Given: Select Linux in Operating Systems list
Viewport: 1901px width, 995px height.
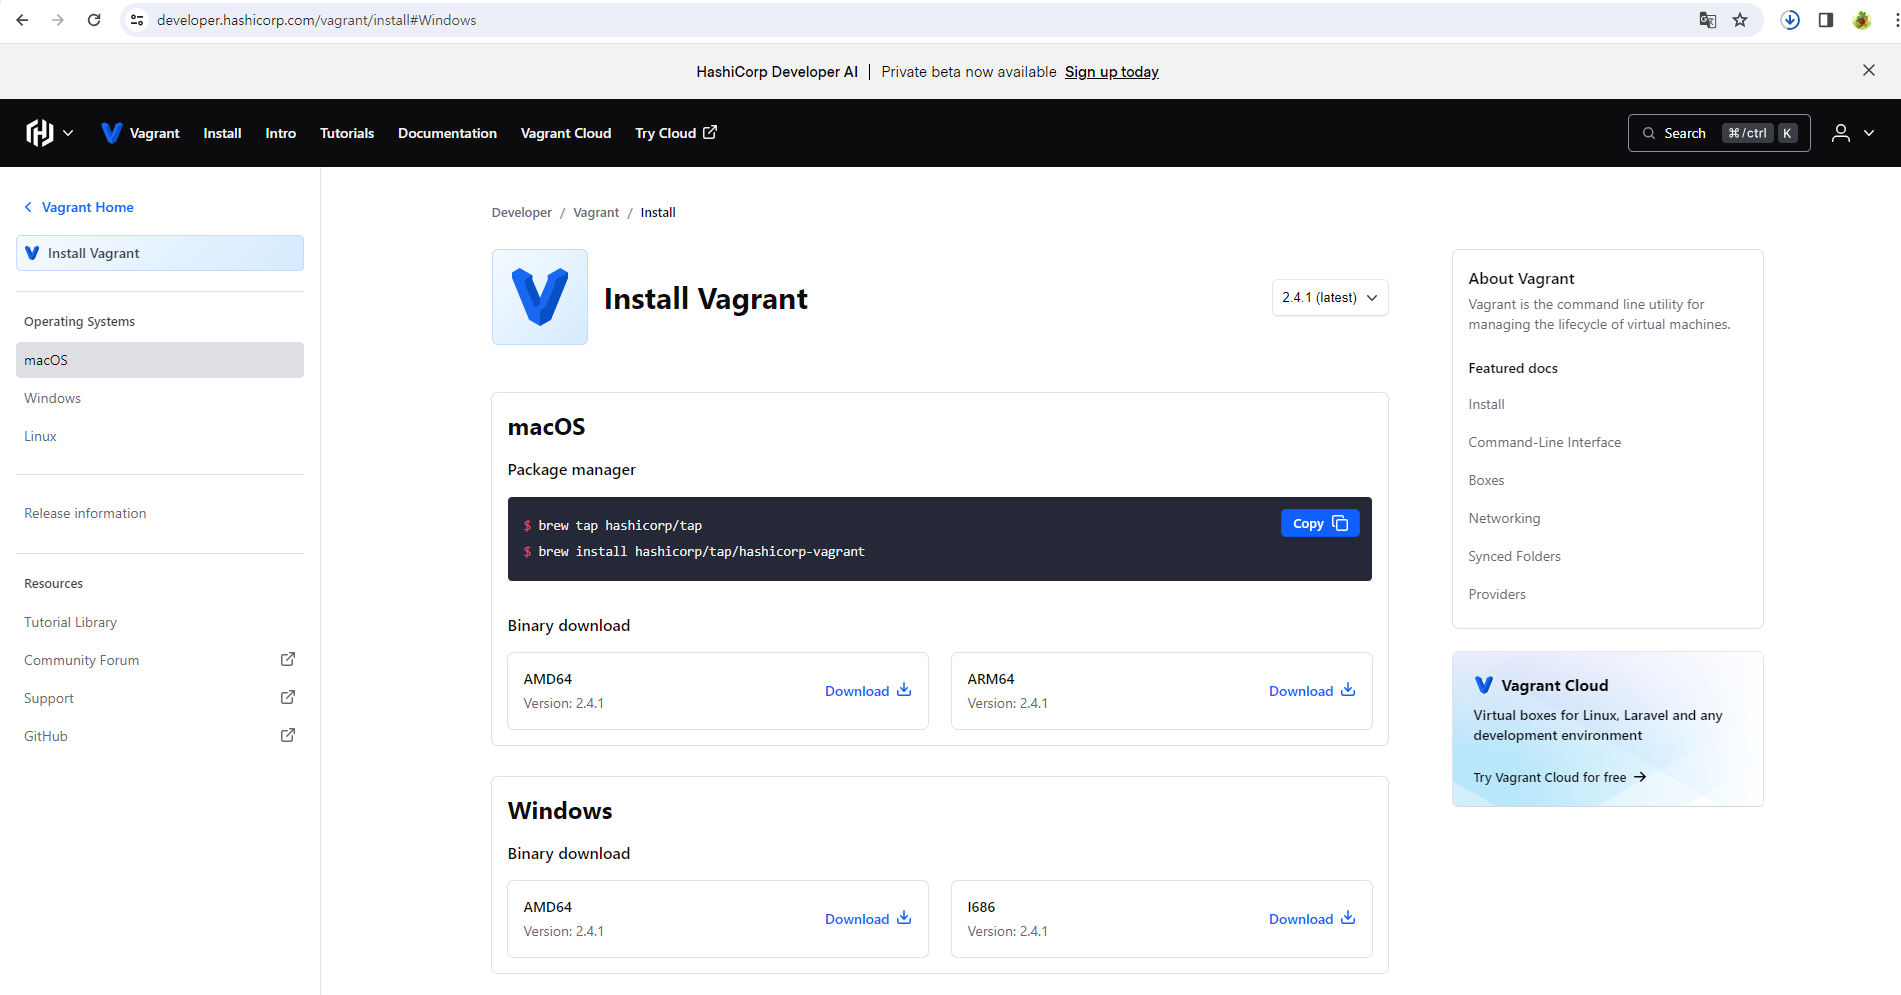Looking at the screenshot, I should tap(160, 436).
